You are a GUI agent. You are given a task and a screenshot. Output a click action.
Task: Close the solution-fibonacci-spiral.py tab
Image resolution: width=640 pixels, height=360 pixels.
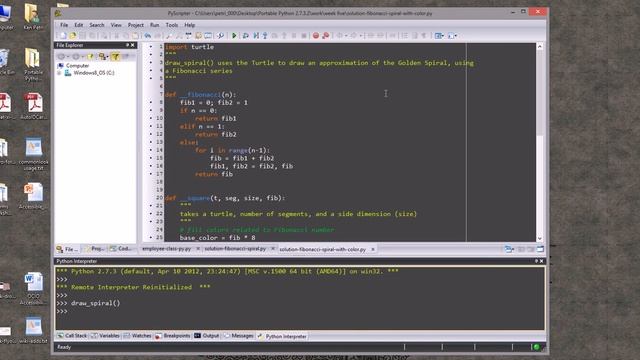(x=273, y=249)
